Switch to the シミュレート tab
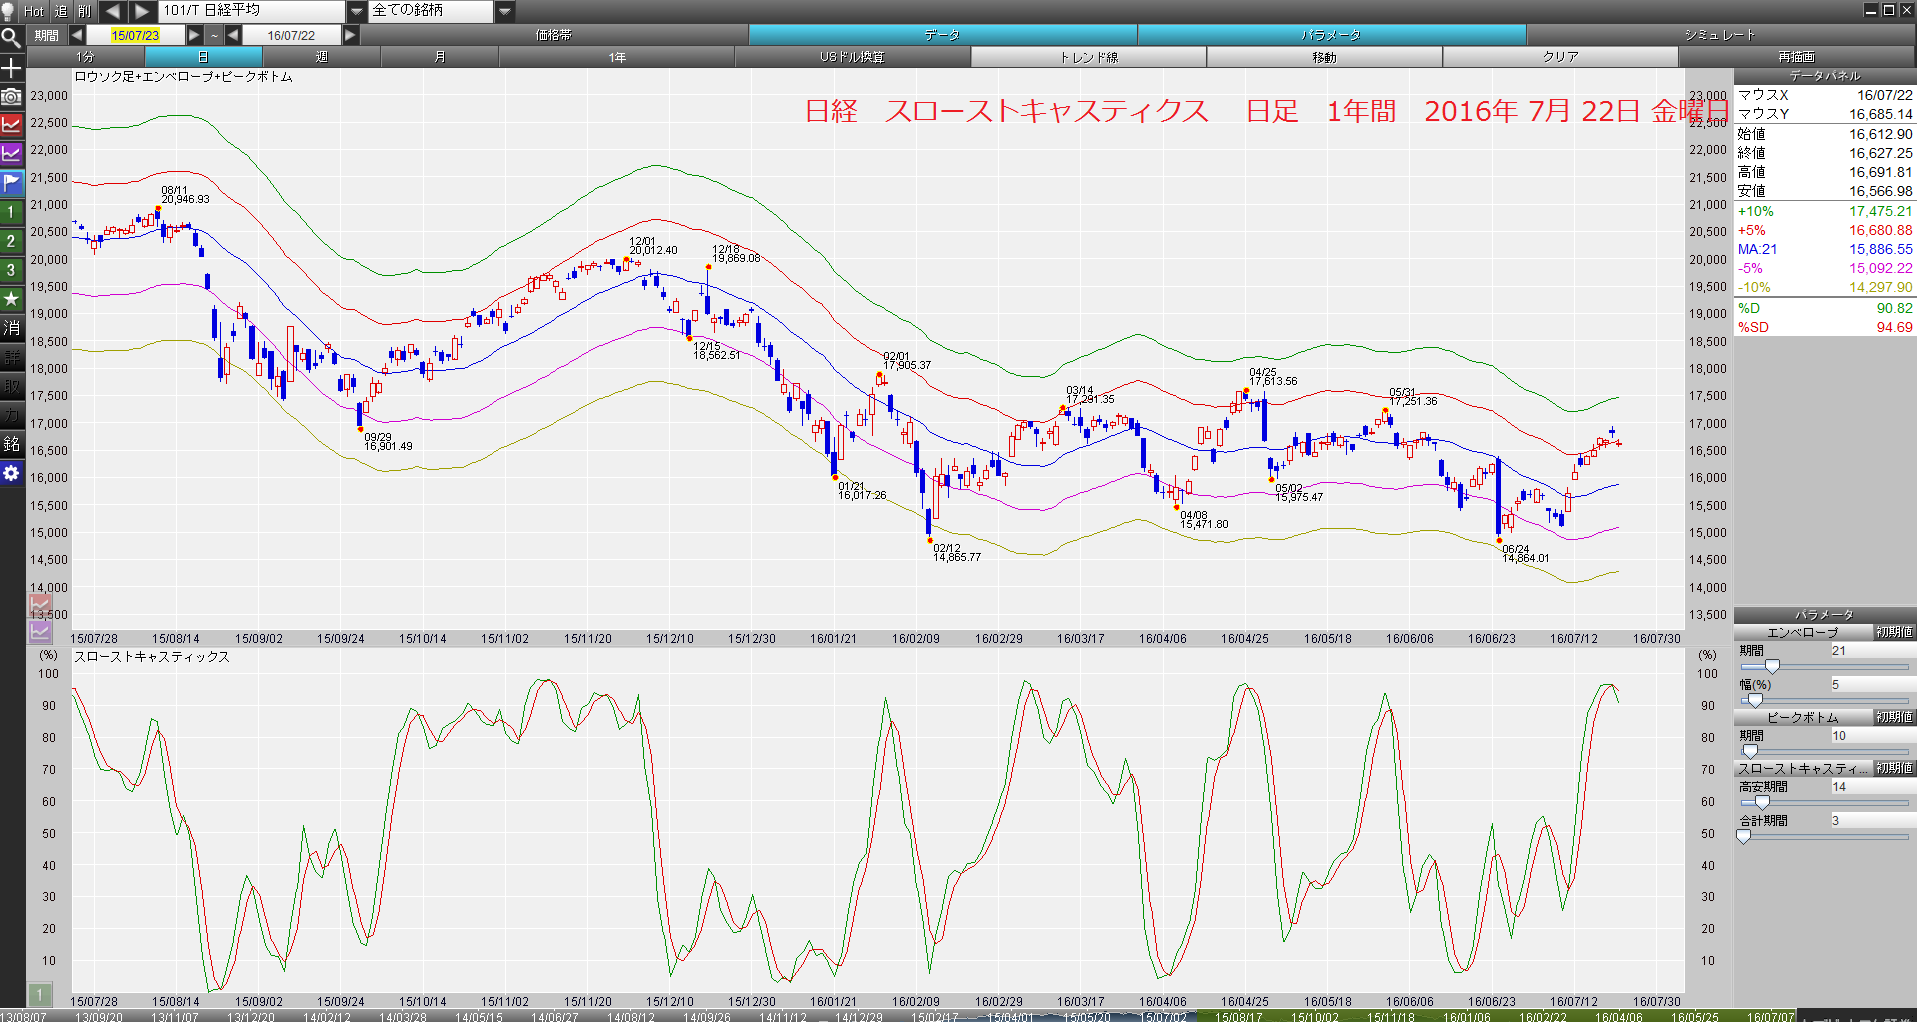Image resolution: width=1917 pixels, height=1022 pixels. click(x=1720, y=35)
